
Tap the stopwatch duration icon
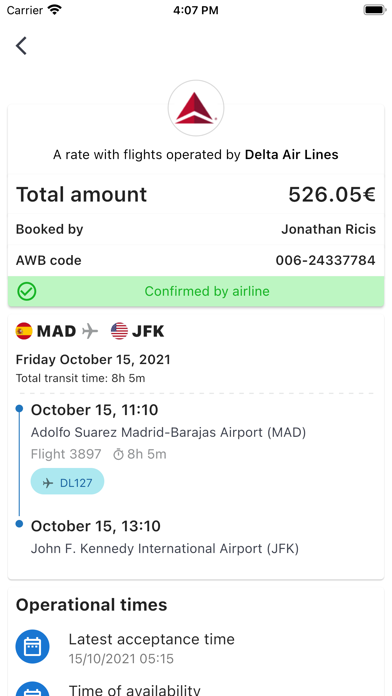point(118,455)
